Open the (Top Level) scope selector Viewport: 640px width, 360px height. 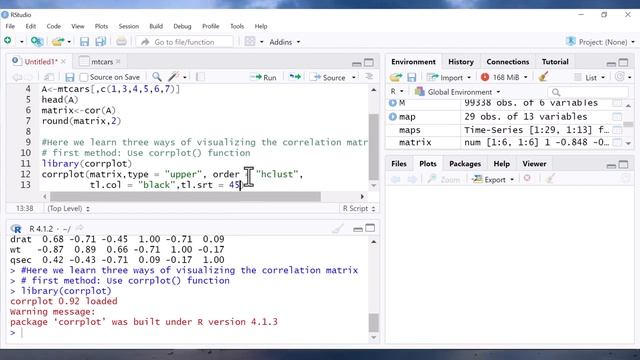[68, 208]
